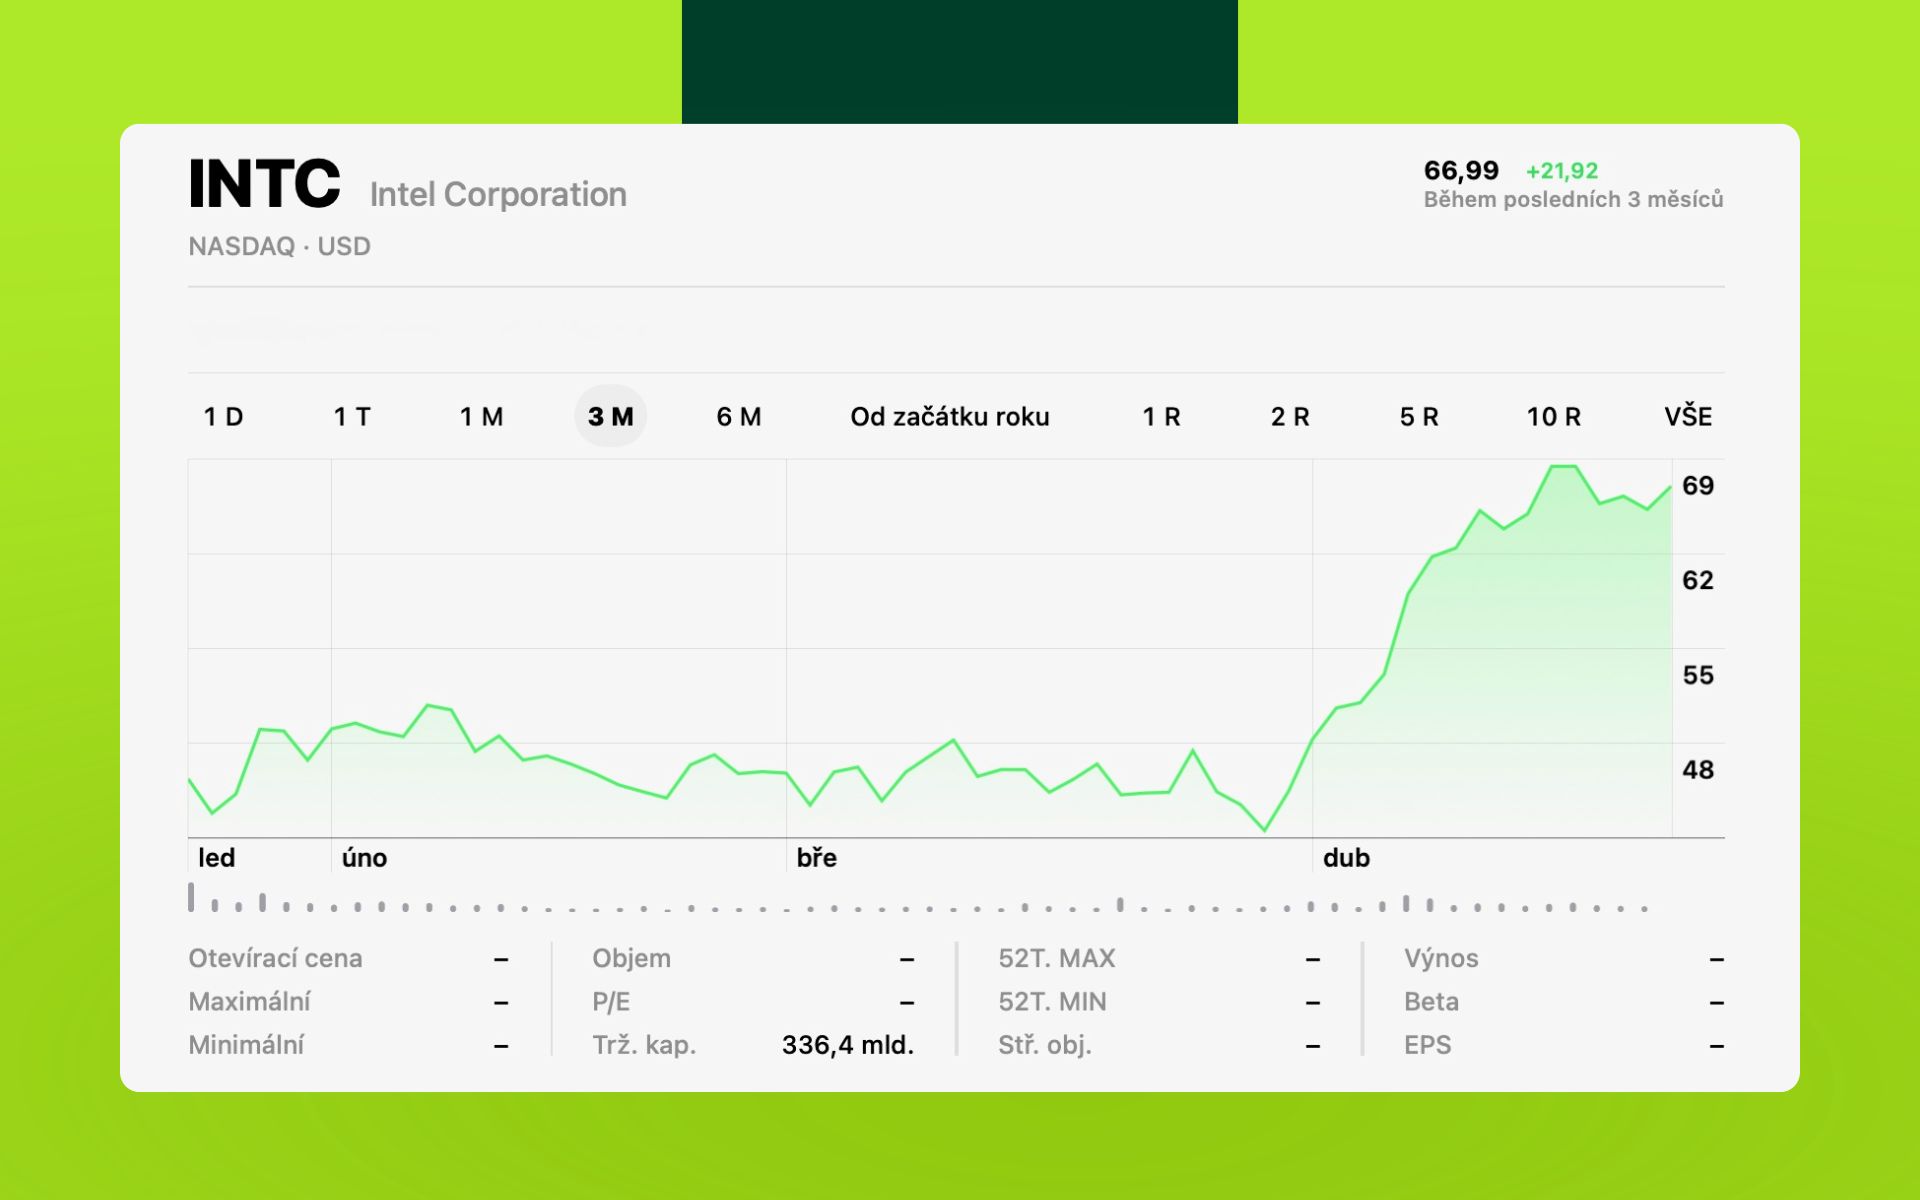Click the Trž. kap. 336,4 mld. value
The height and width of the screenshot is (1200, 1920).
(847, 1045)
